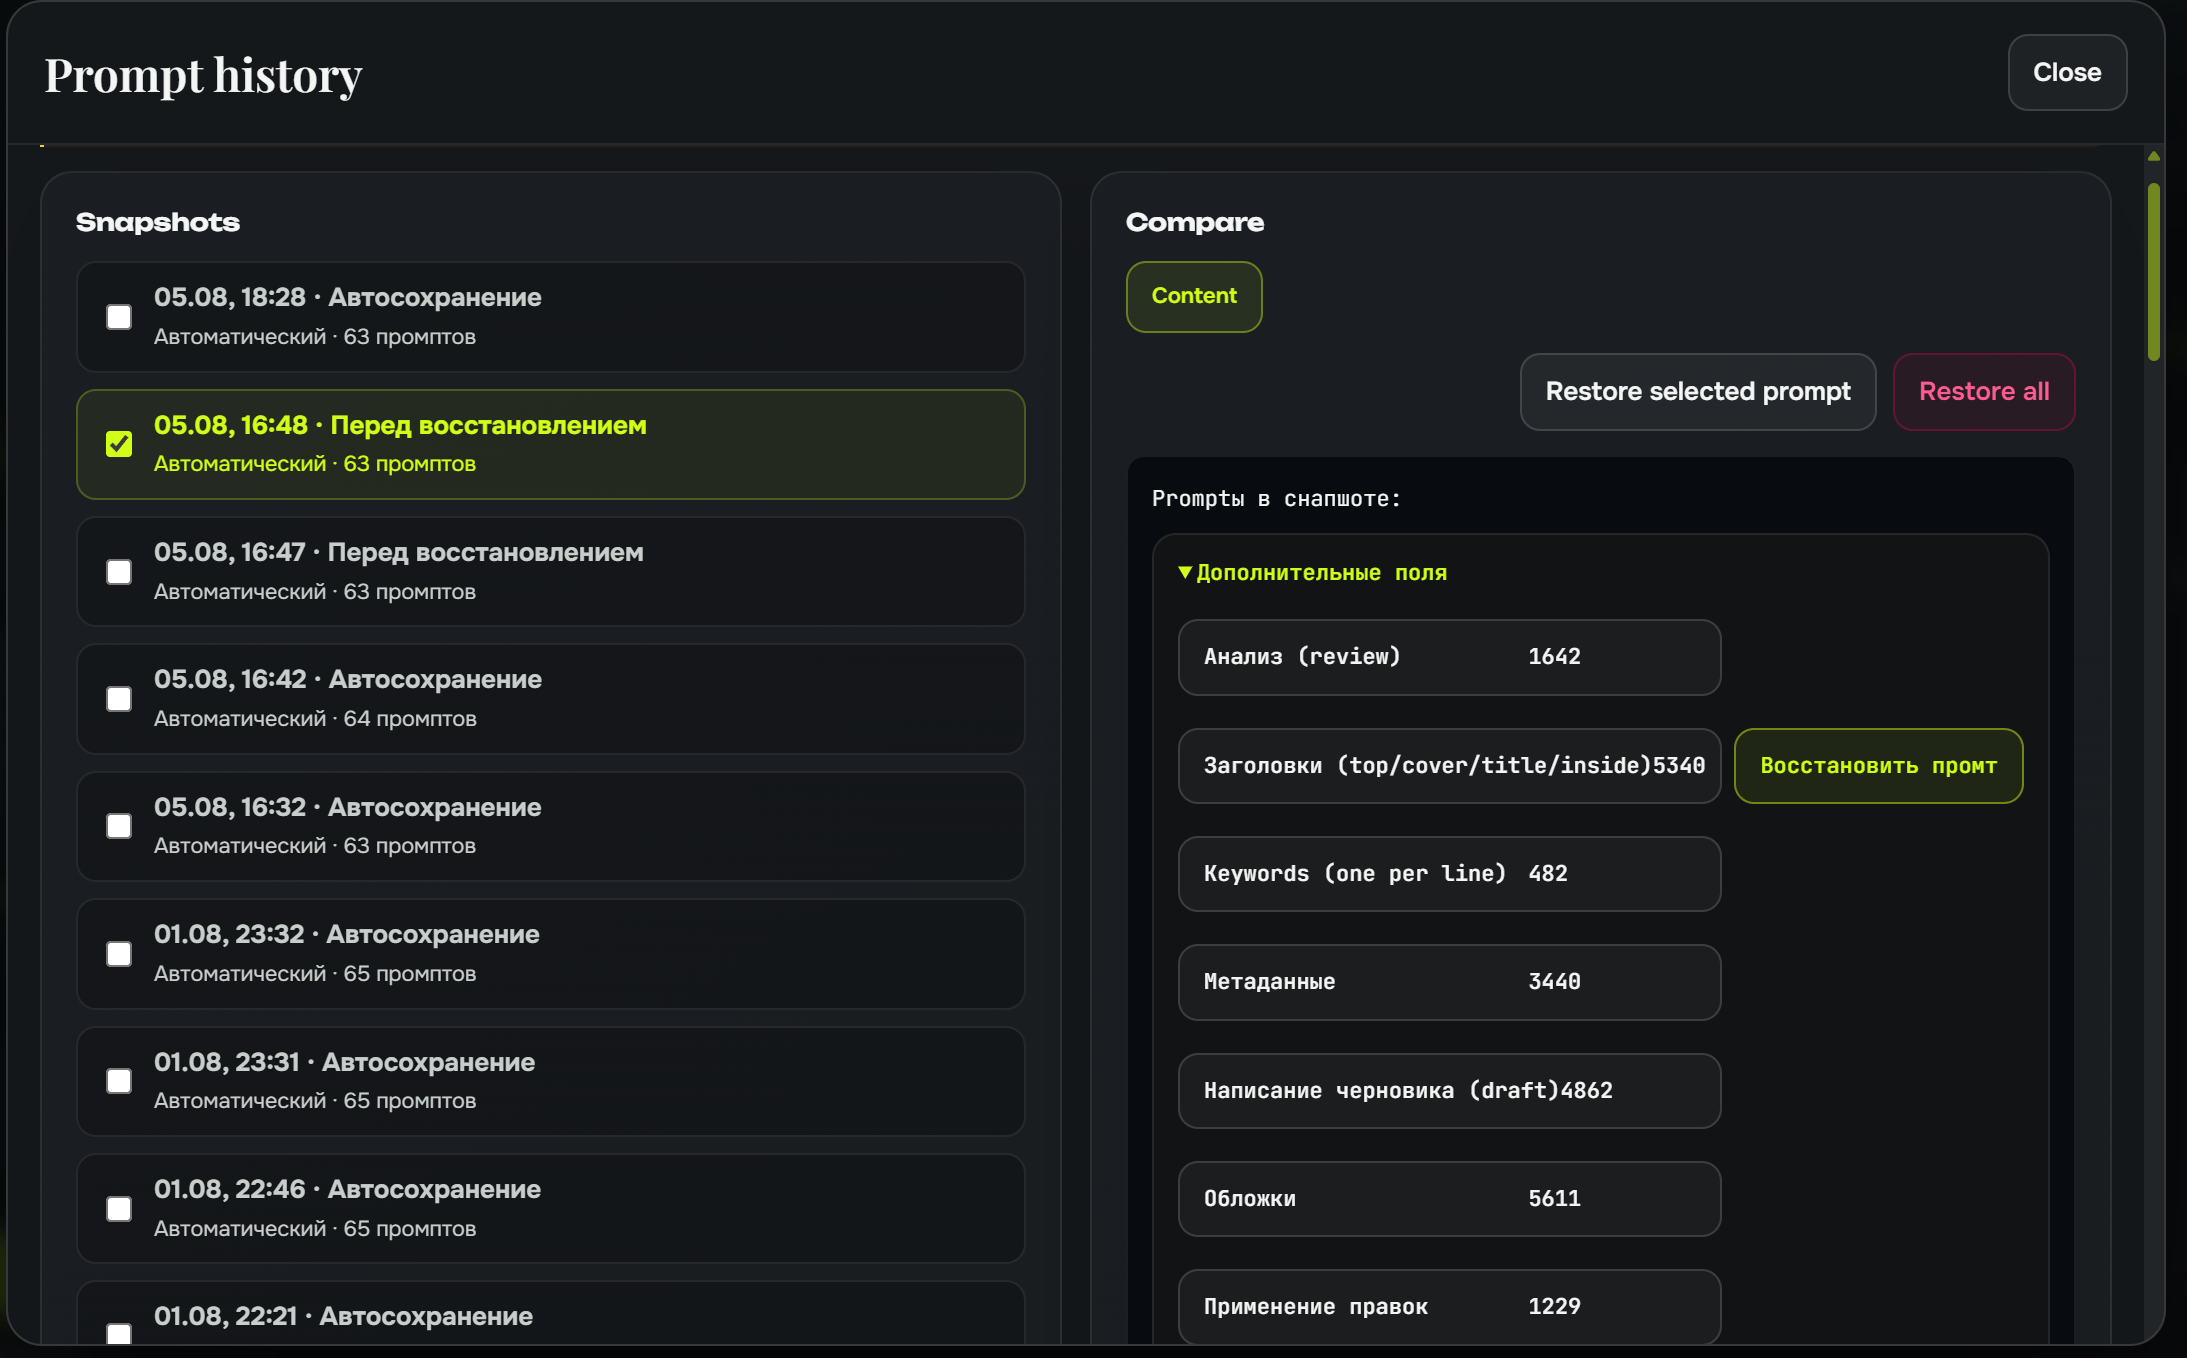2187x1358 pixels.
Task: Select the Написание черновика (draft) prompt
Action: pos(1449,1091)
